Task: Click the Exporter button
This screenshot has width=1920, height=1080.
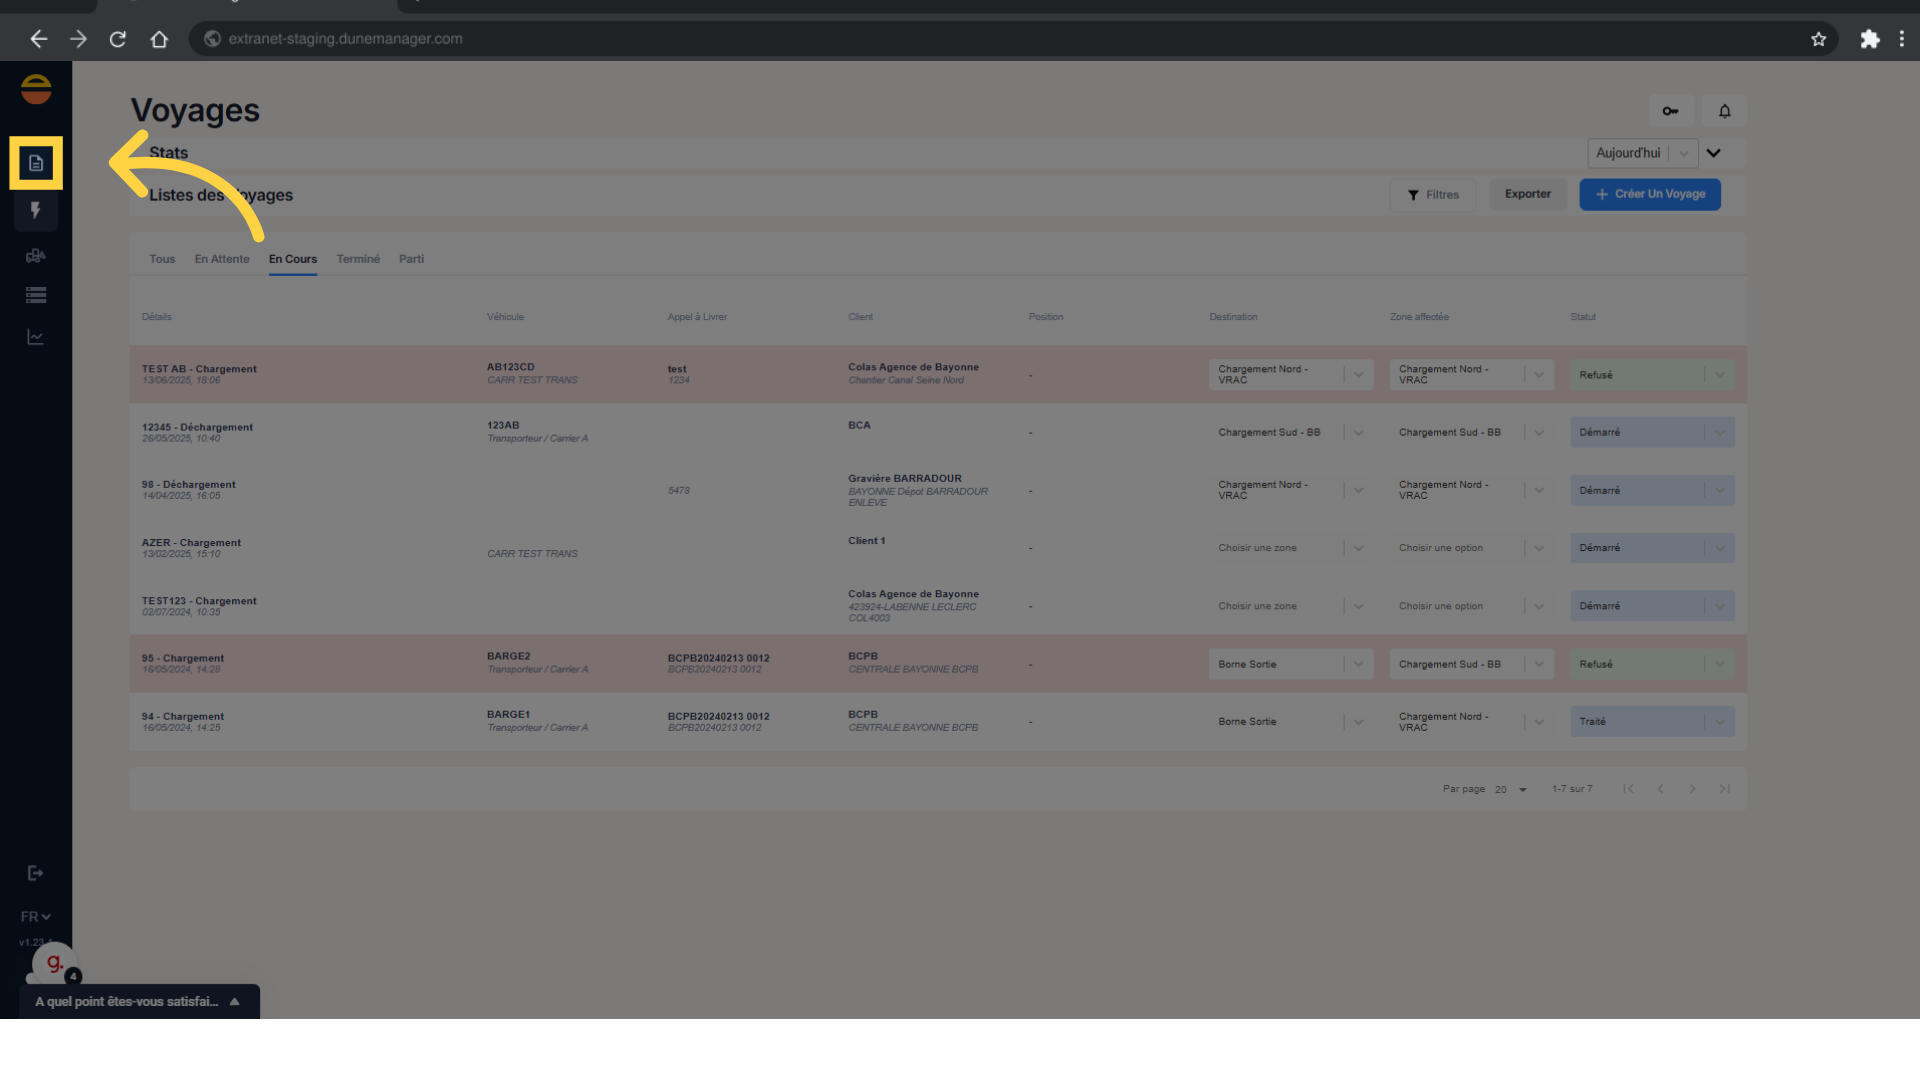Action: point(1527,194)
